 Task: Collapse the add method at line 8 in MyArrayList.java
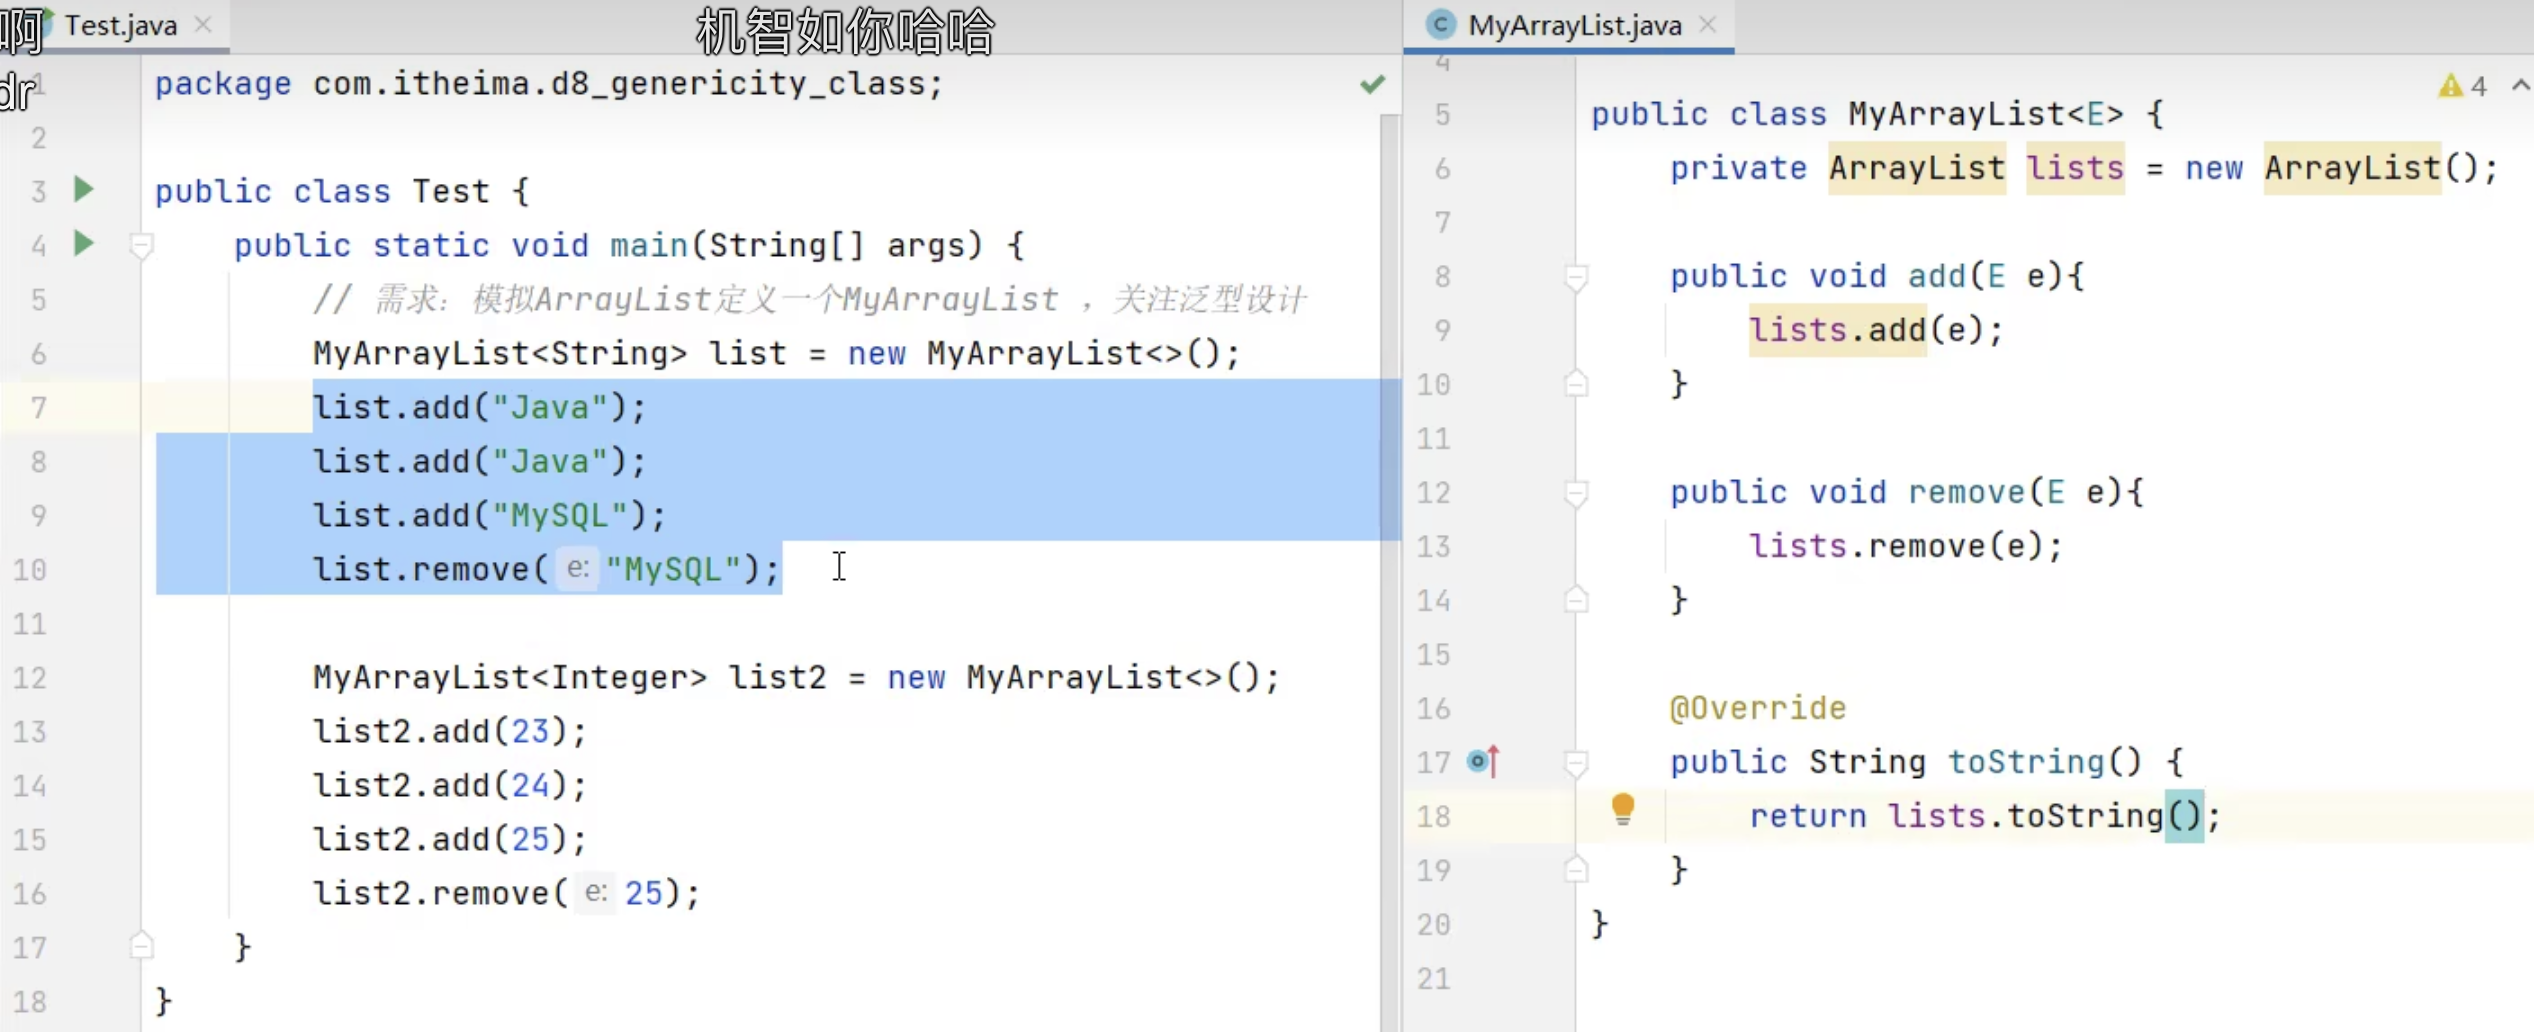point(1576,277)
